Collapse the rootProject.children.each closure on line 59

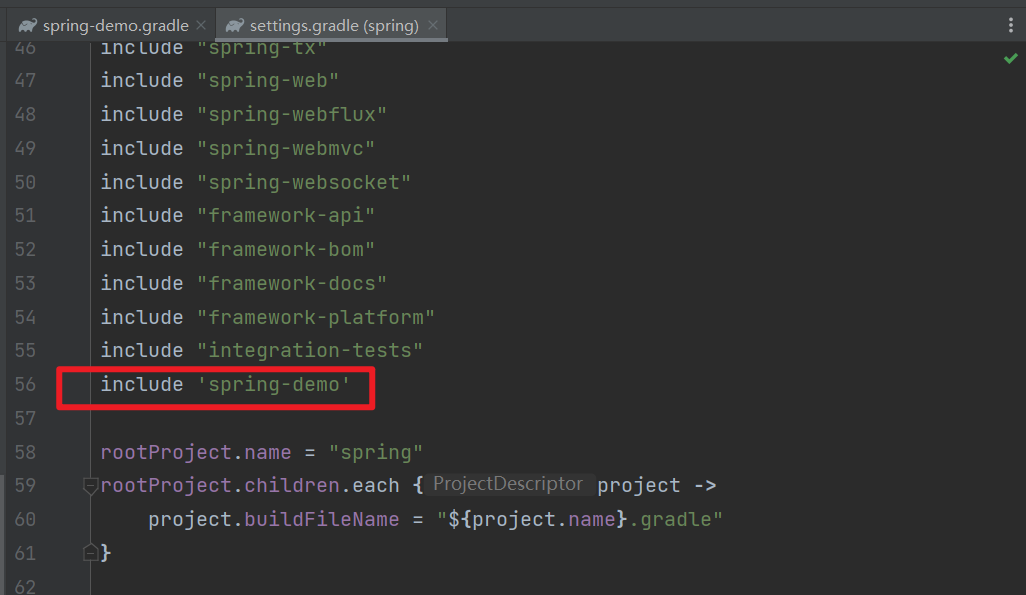pos(91,486)
